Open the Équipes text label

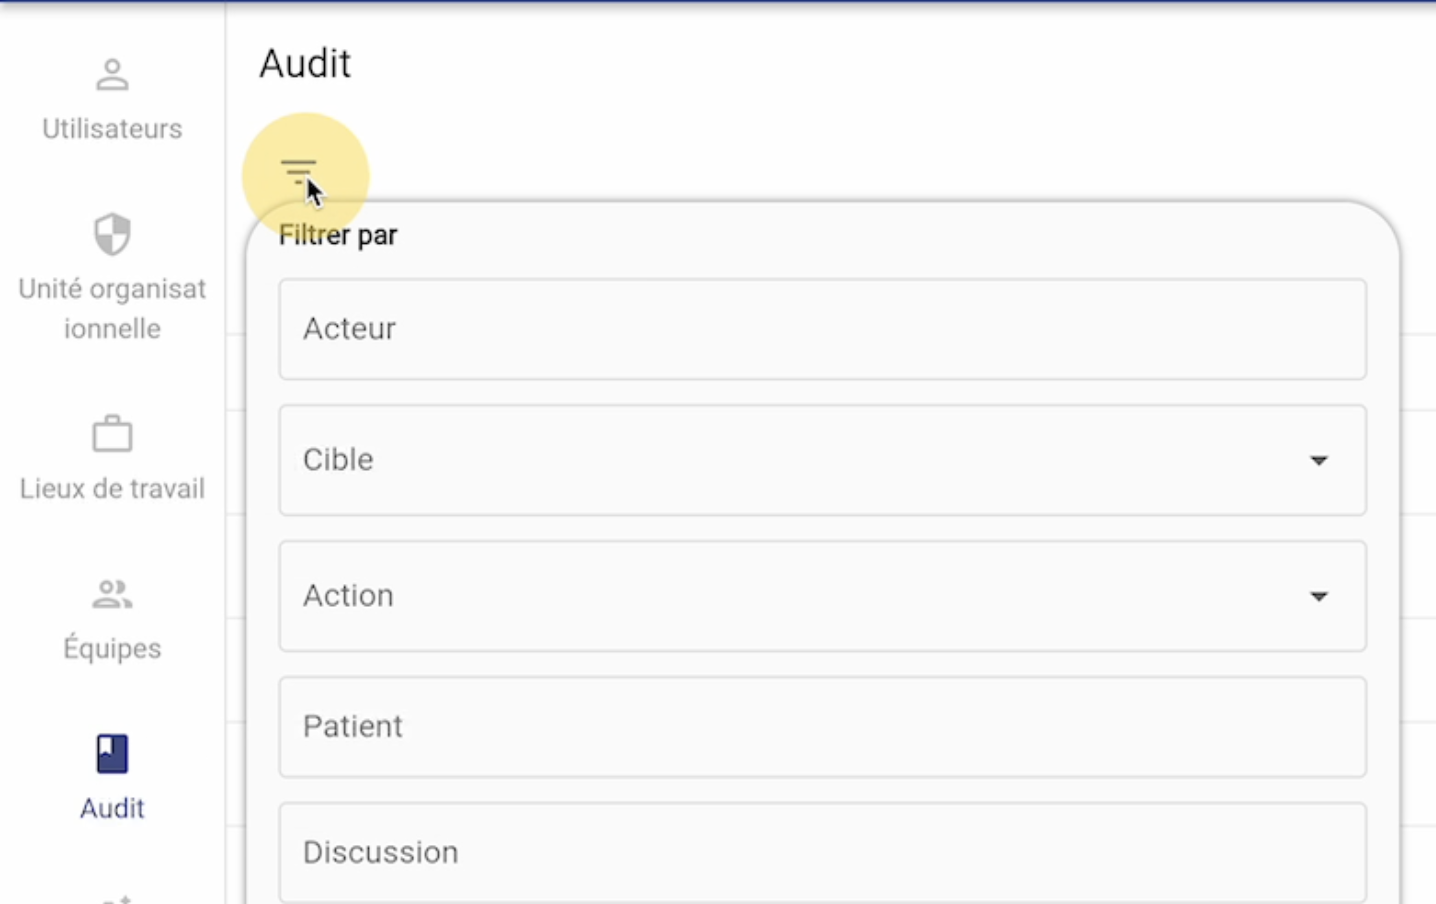click(112, 648)
